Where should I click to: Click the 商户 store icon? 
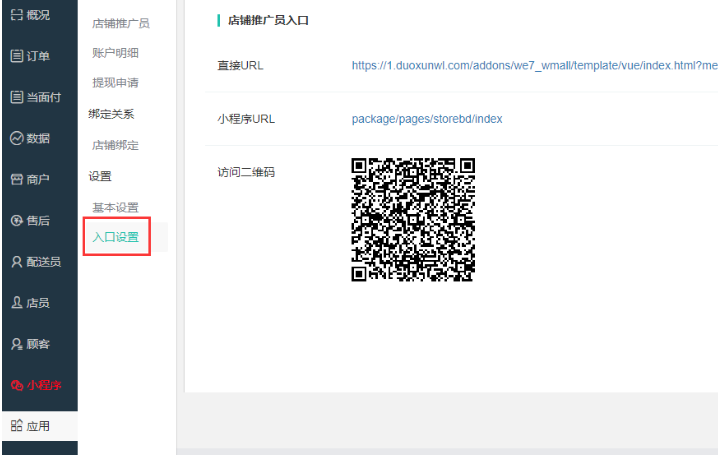point(16,179)
